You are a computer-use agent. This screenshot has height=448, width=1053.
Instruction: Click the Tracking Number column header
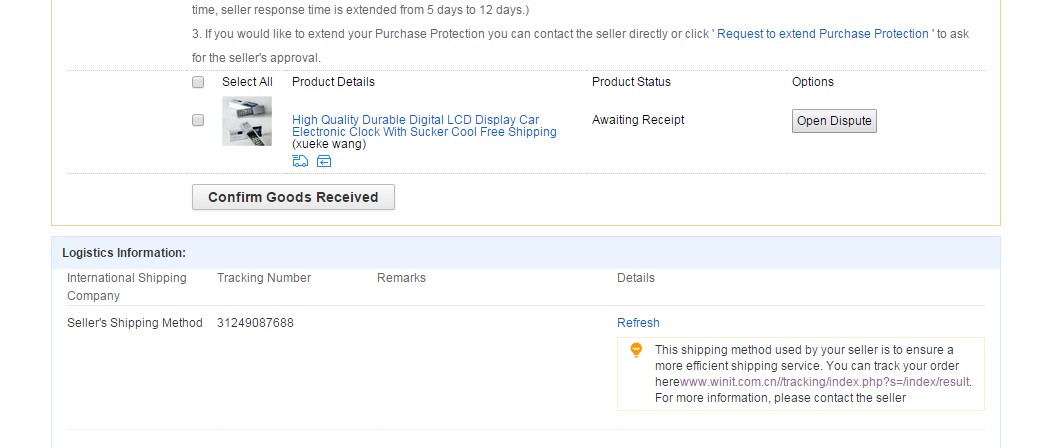tap(264, 278)
